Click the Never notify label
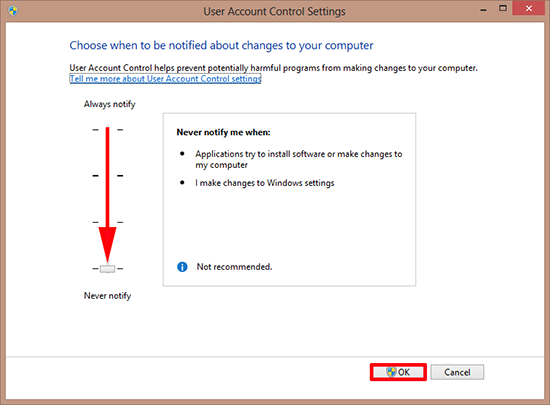This screenshot has width=550, height=405. pos(107,296)
